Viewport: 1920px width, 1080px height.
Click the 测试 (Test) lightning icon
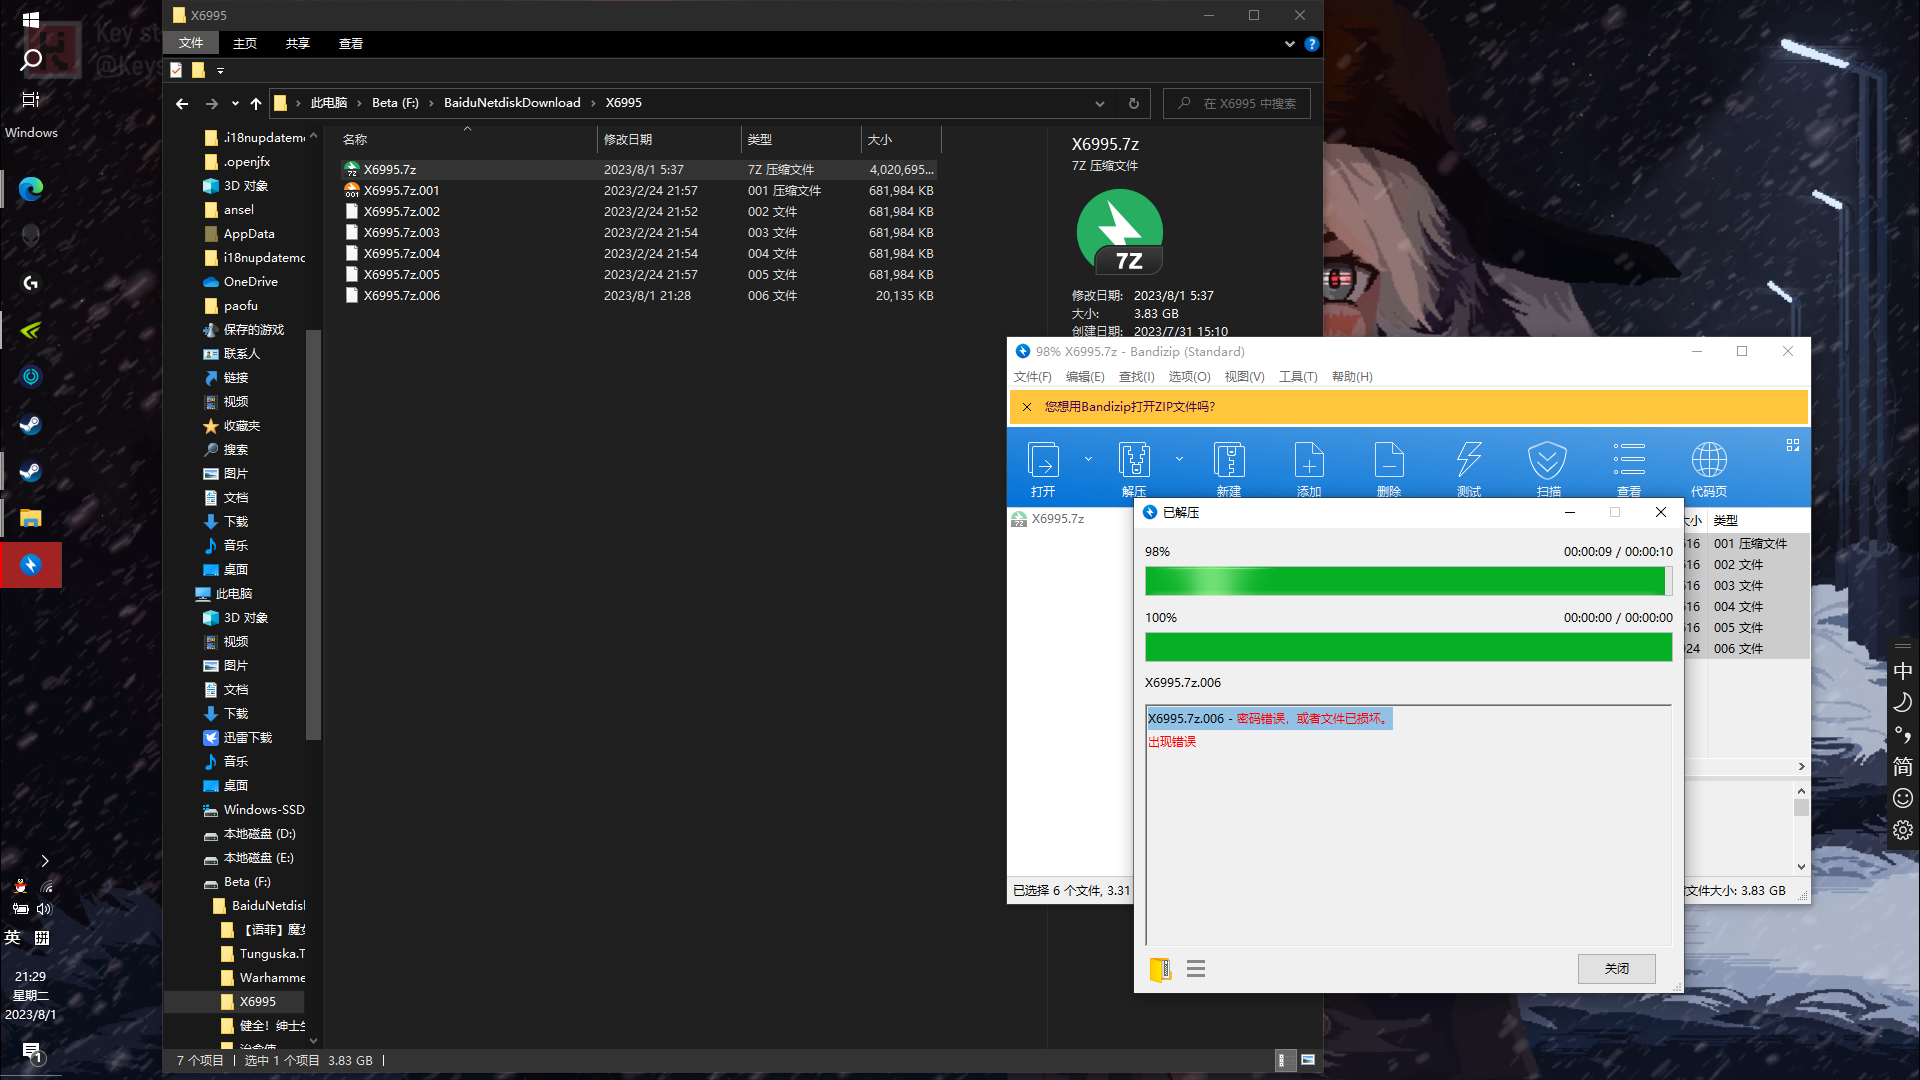pos(1468,461)
